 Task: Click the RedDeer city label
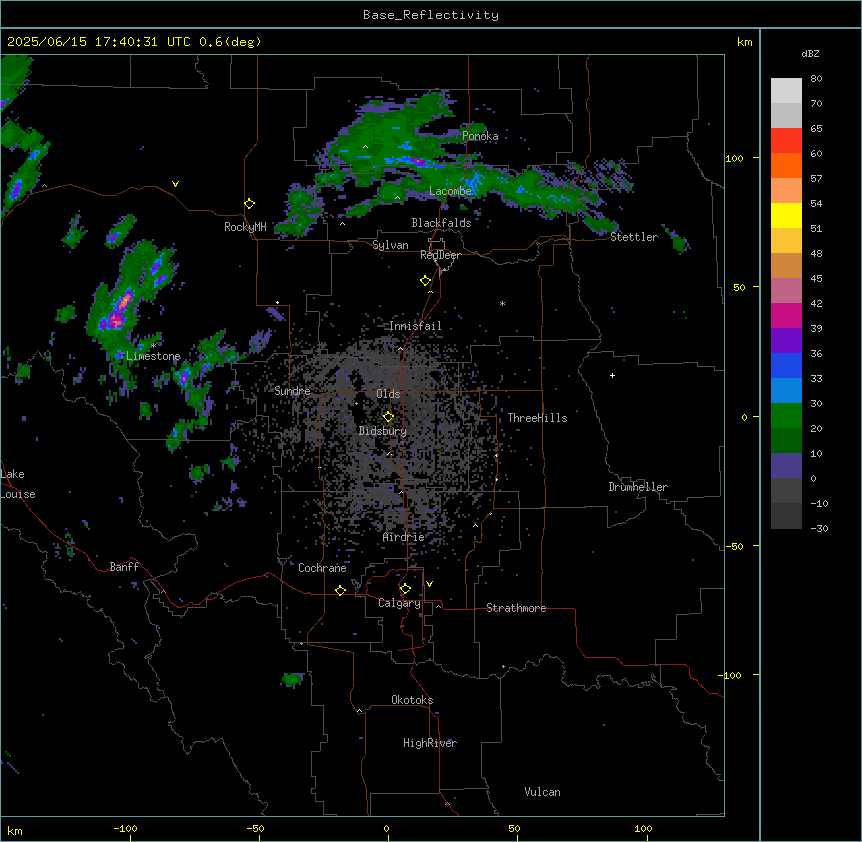[440, 255]
